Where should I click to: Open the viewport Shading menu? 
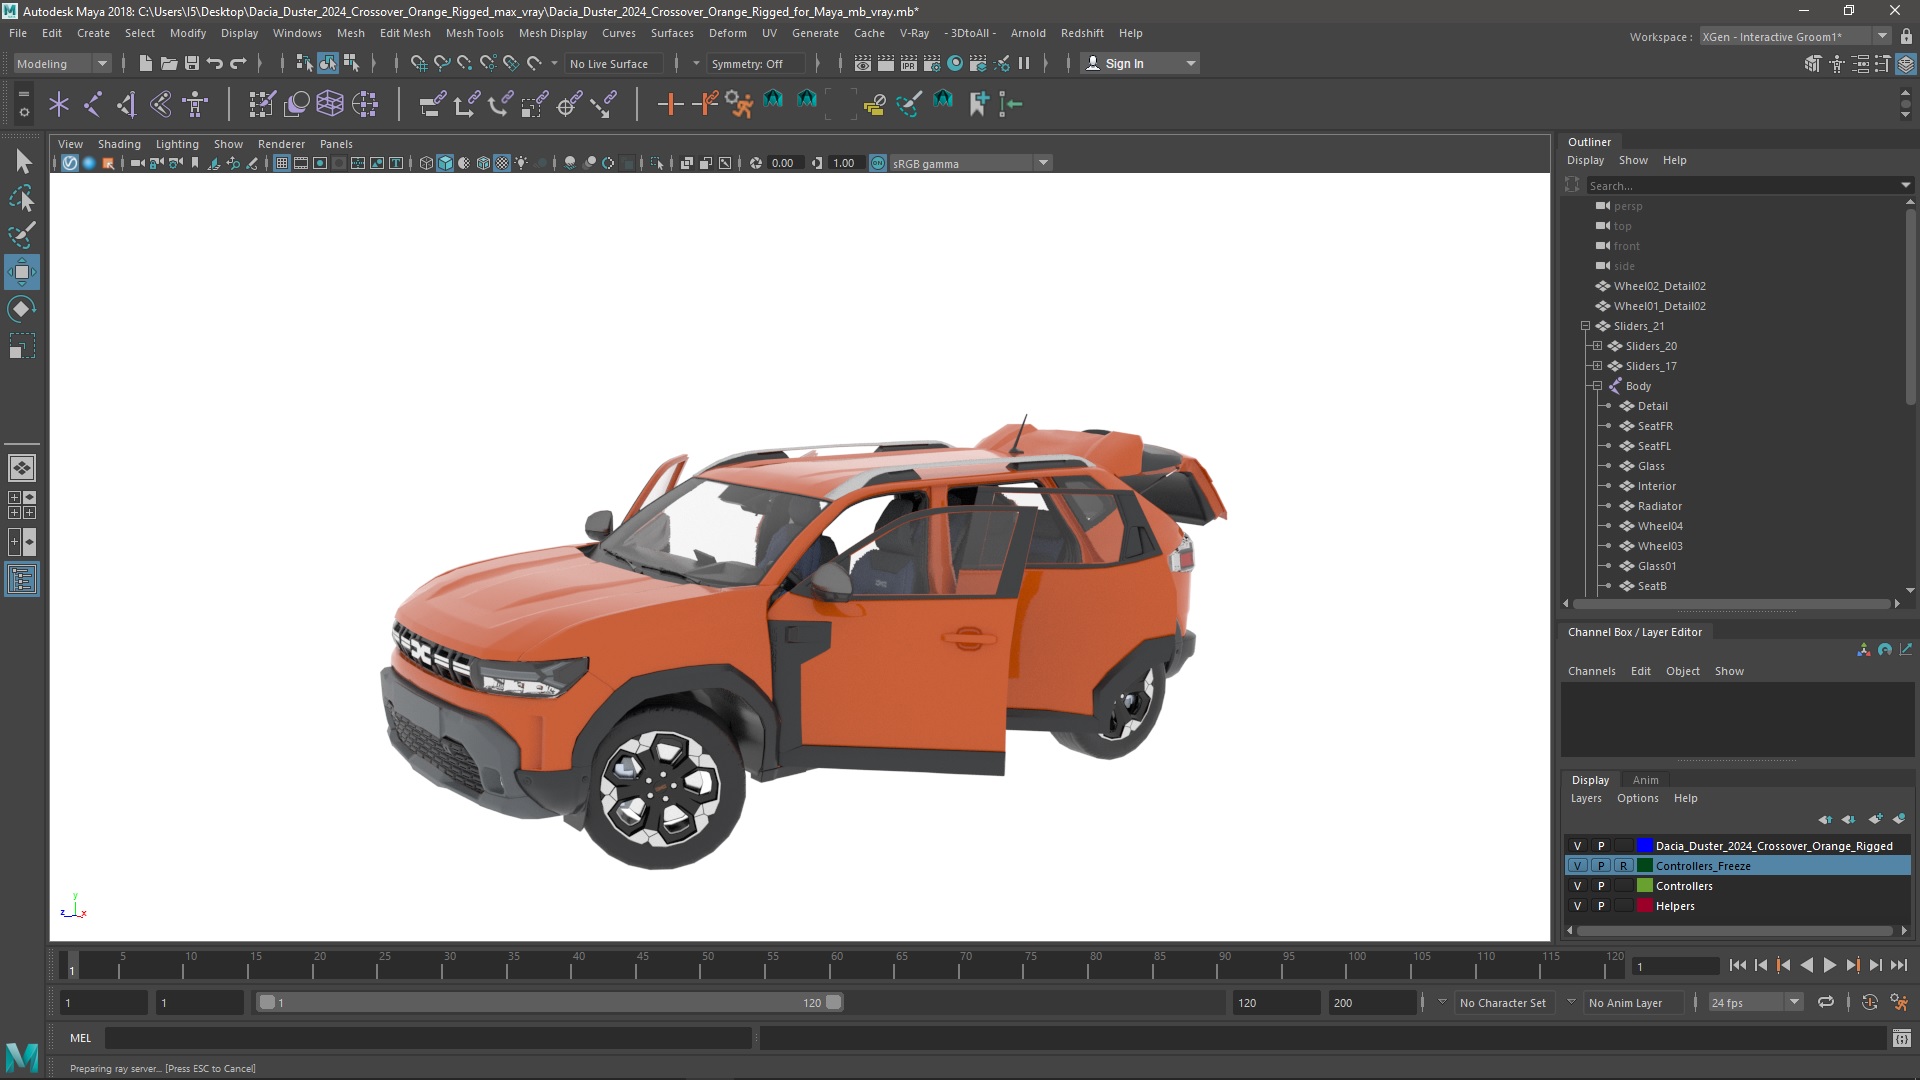coord(119,144)
